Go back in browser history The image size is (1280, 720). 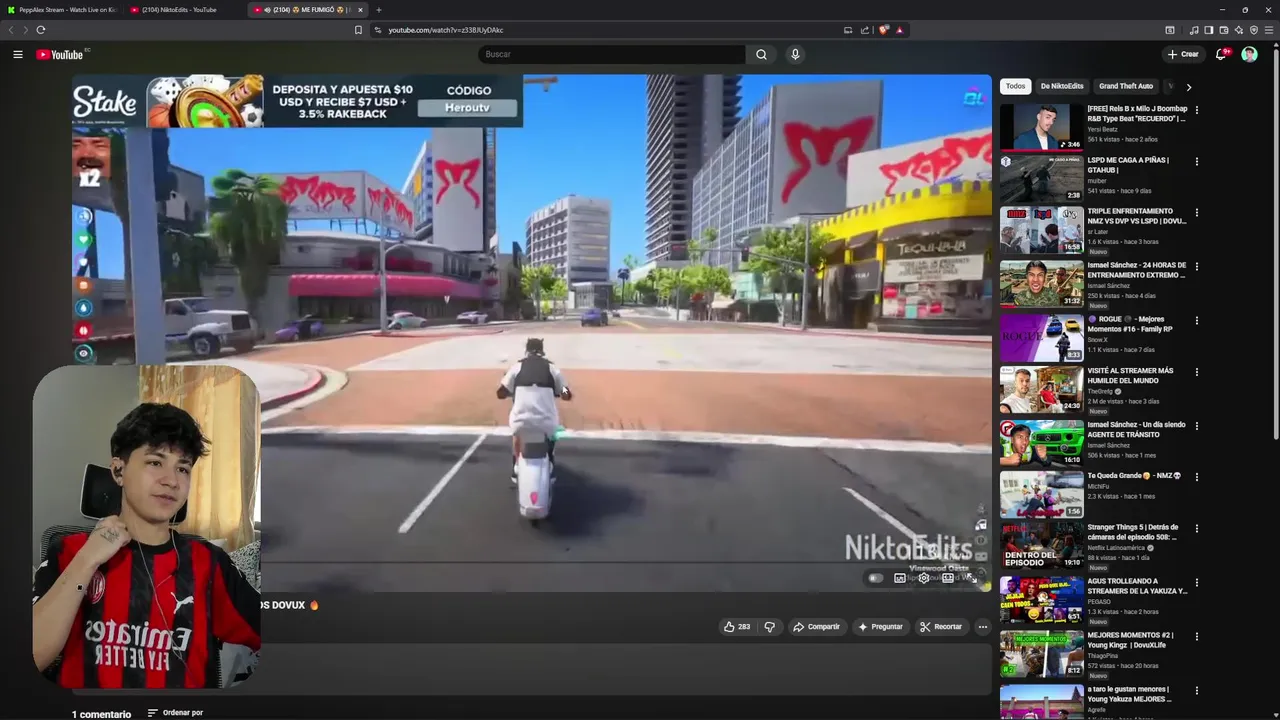click(11, 30)
